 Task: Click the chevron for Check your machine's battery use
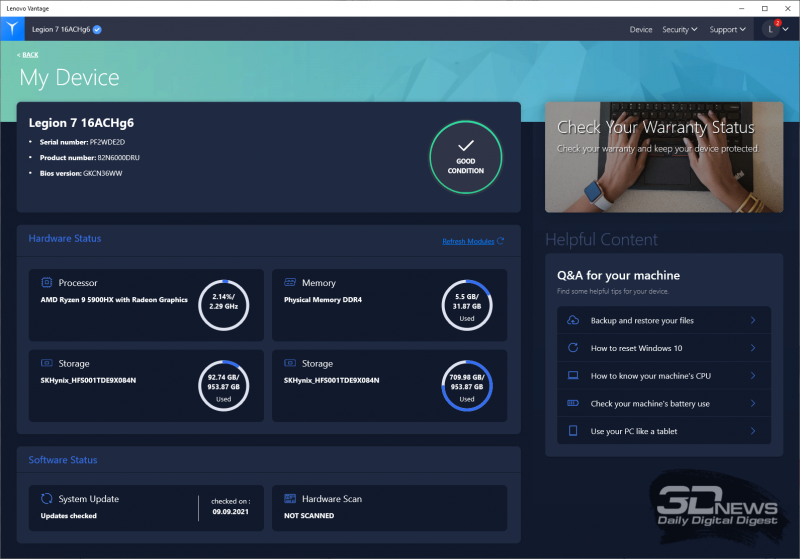tap(753, 403)
